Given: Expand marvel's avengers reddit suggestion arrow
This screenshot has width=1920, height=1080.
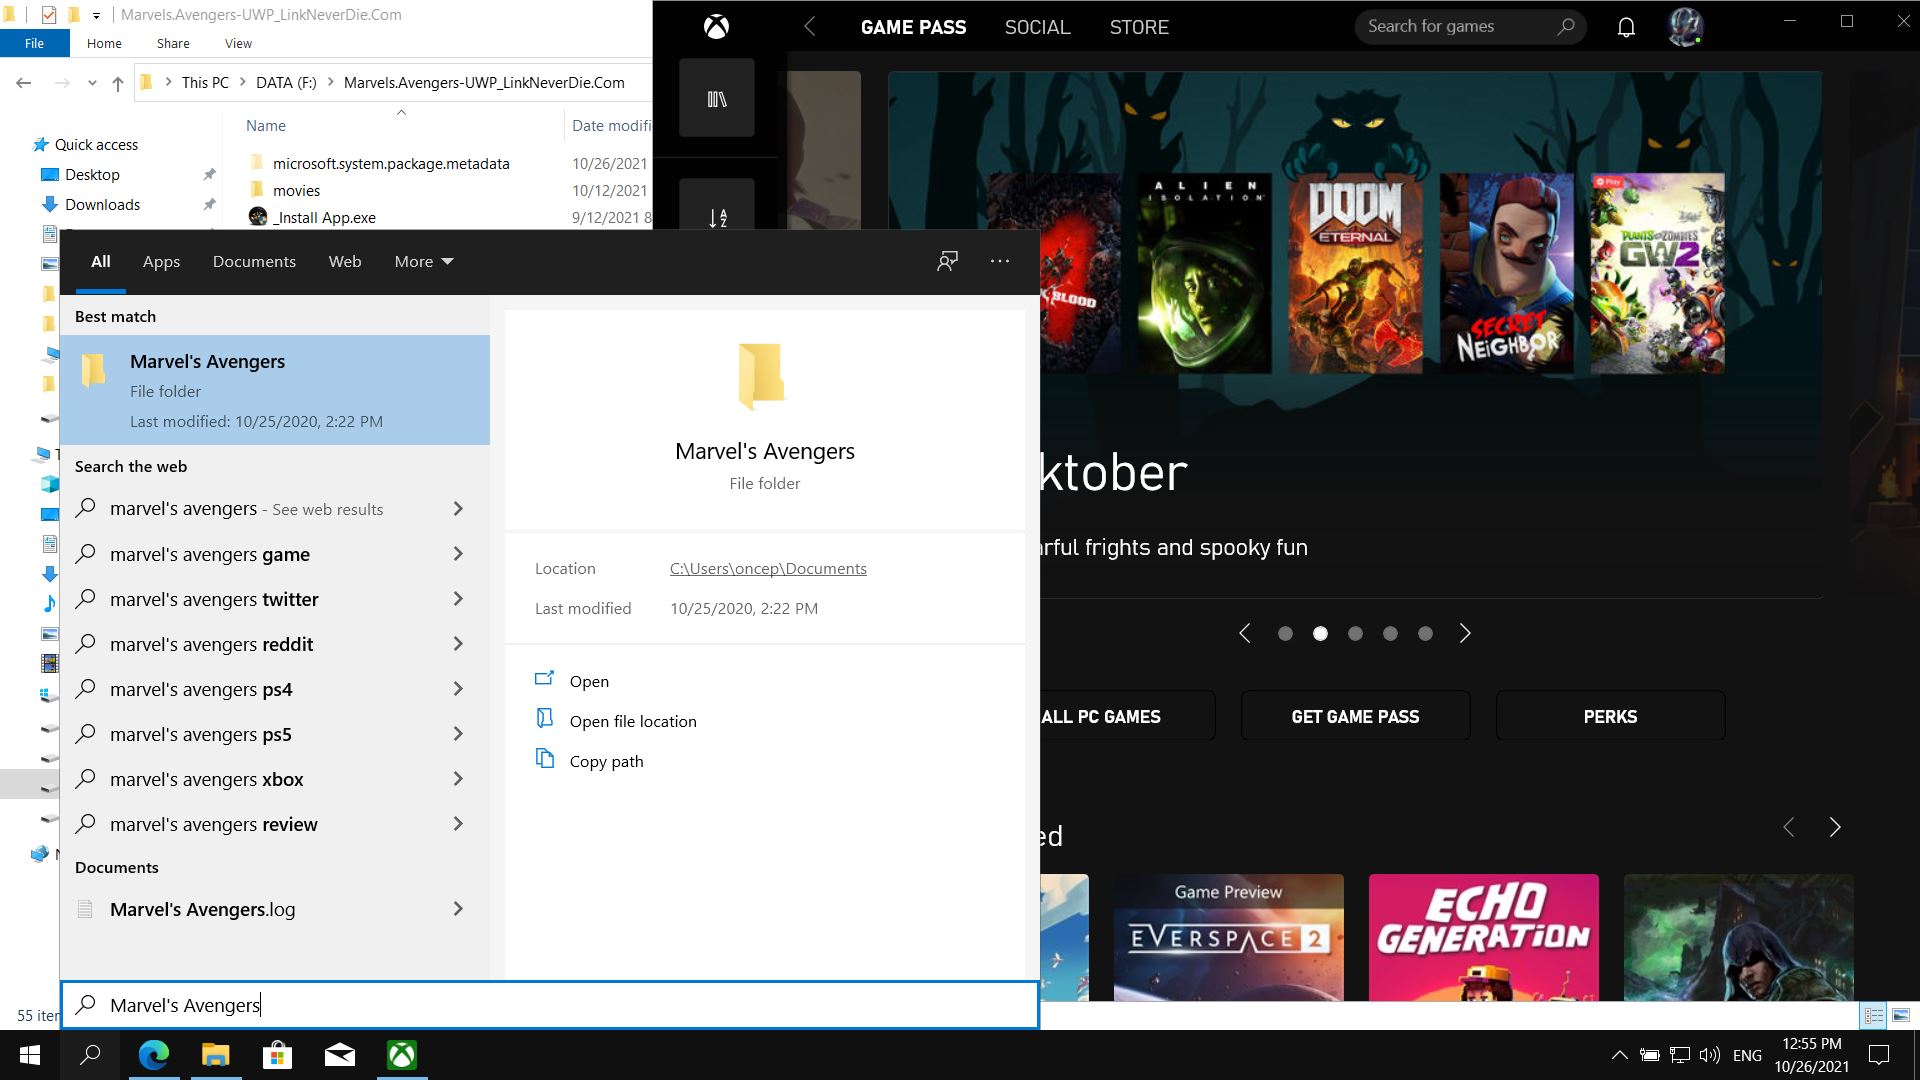Looking at the screenshot, I should 458,644.
